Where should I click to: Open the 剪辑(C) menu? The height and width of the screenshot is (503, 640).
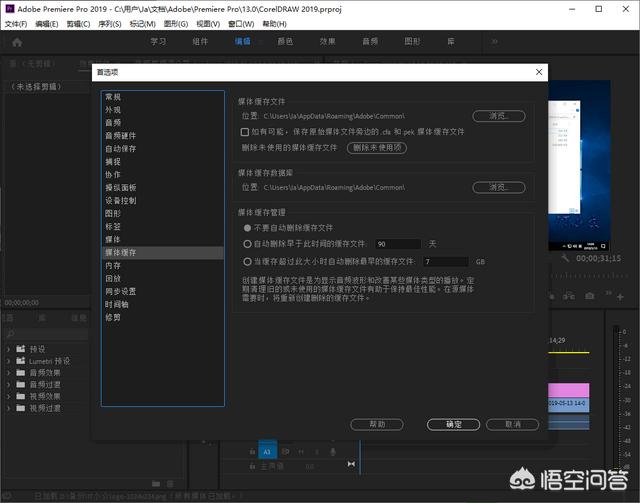click(78, 24)
